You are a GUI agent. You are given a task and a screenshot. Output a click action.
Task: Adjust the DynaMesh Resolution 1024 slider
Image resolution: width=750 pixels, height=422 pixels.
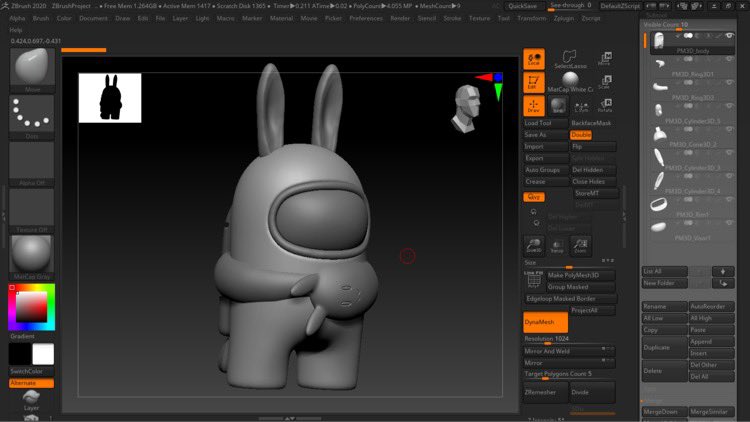[x=569, y=339]
